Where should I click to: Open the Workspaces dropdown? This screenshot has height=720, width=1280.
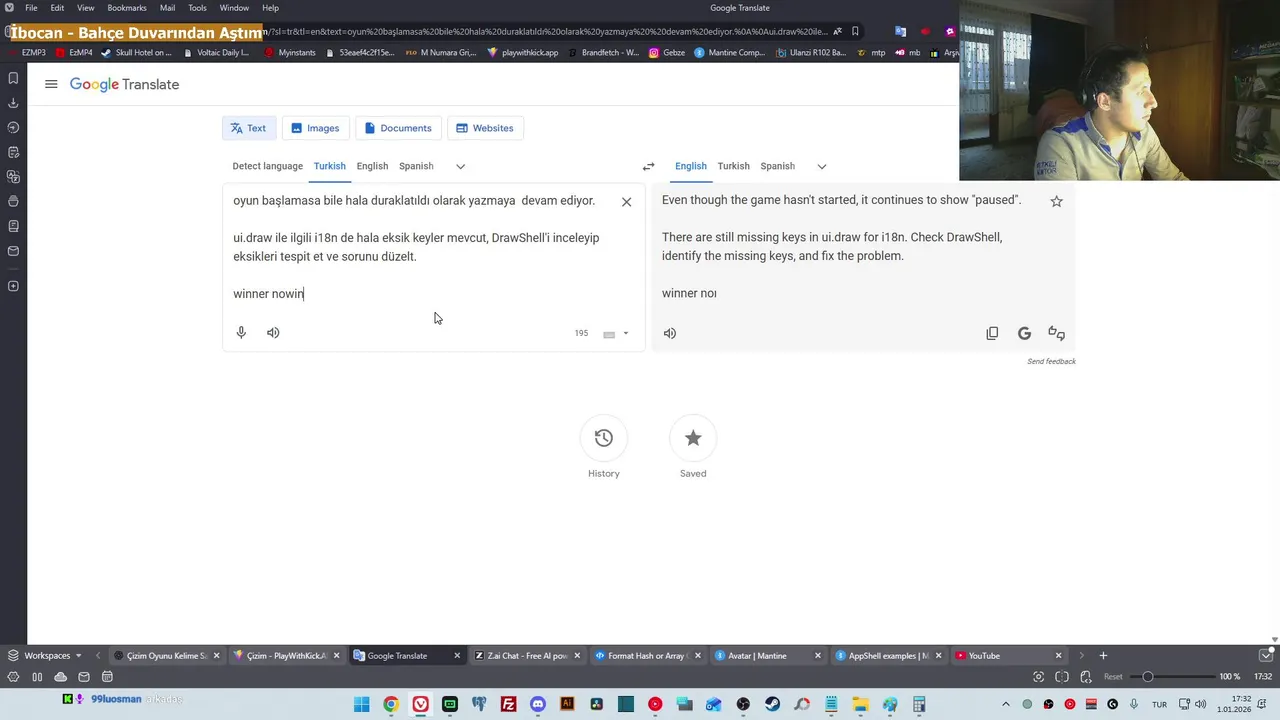coord(45,656)
